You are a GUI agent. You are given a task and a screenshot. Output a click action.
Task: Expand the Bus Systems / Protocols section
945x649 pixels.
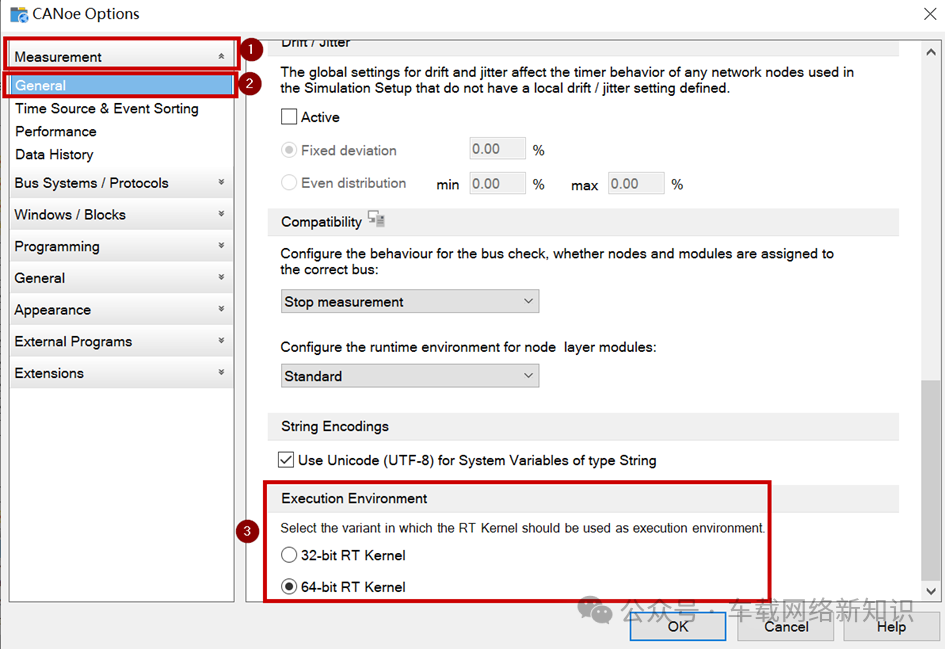[121, 183]
